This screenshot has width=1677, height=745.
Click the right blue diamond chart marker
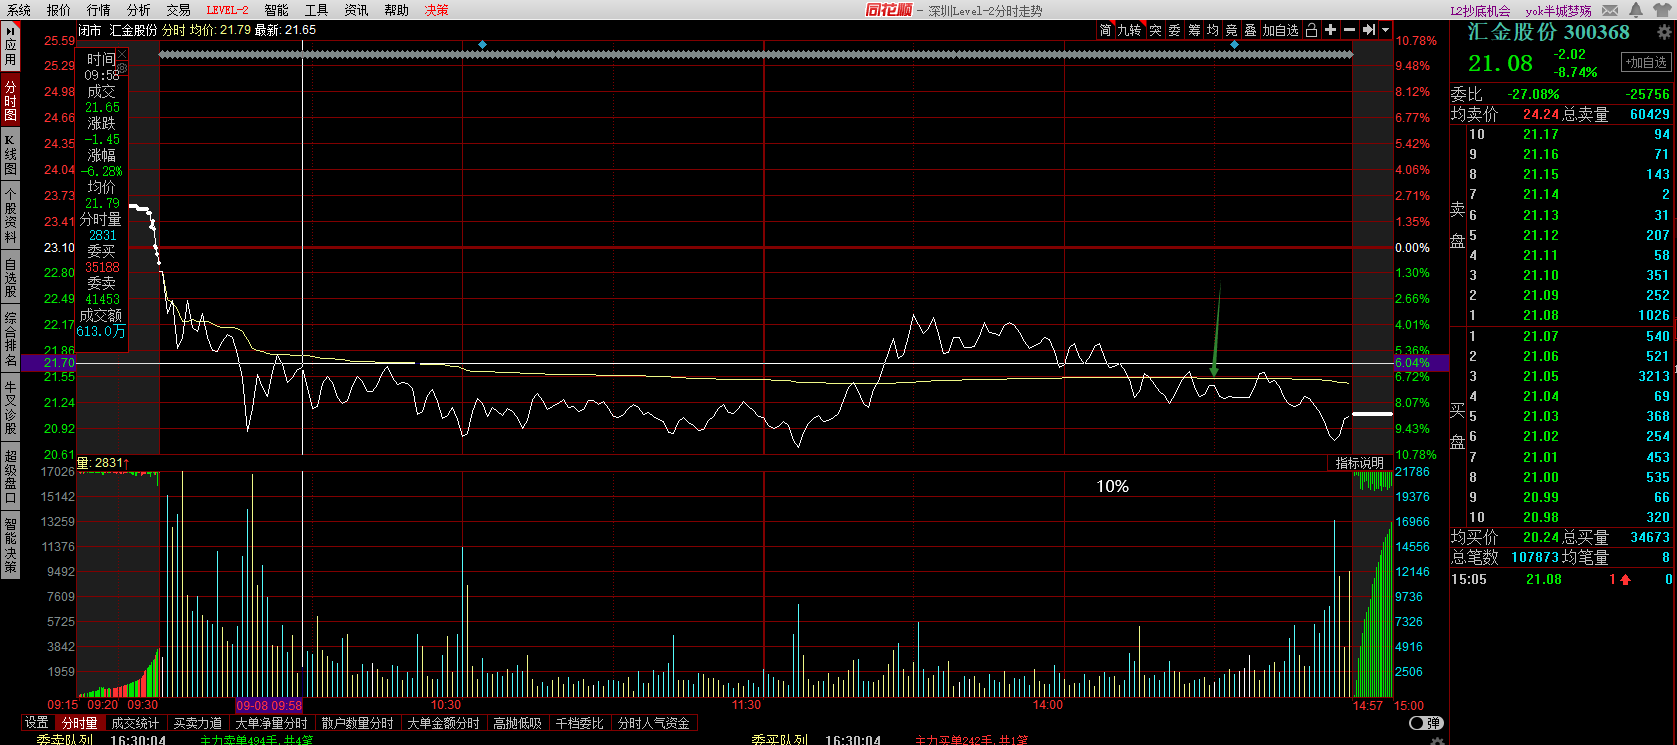1234,45
